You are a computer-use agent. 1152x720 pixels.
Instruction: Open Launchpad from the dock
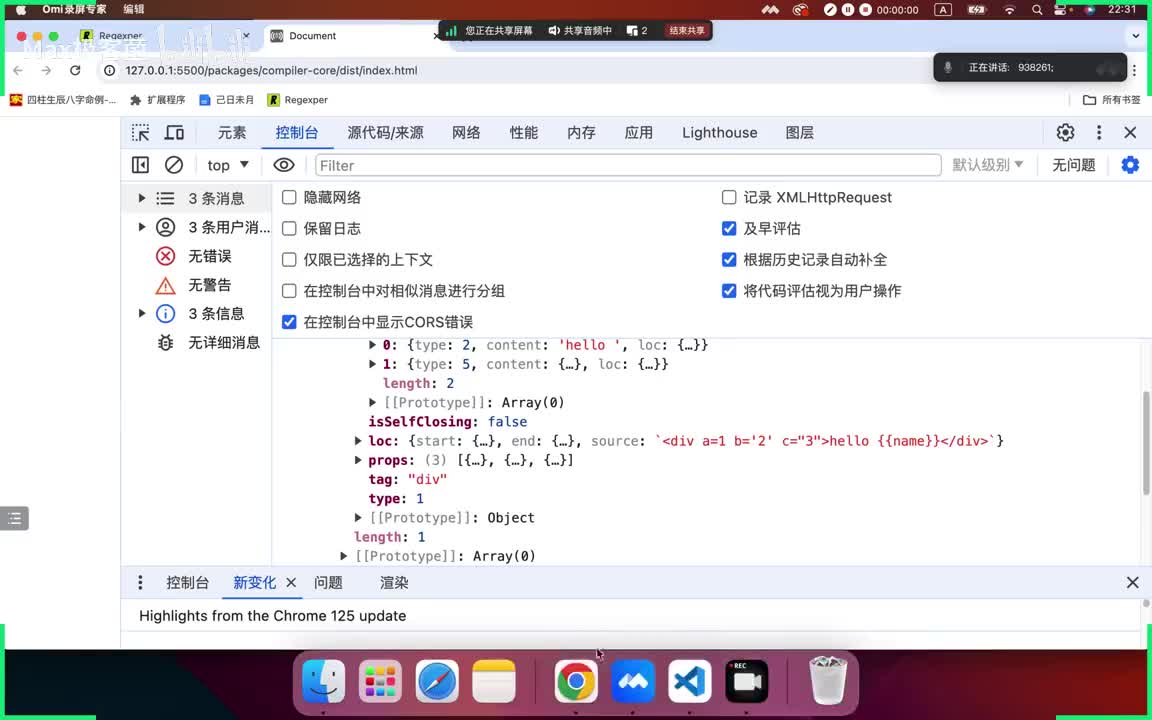[x=381, y=681]
